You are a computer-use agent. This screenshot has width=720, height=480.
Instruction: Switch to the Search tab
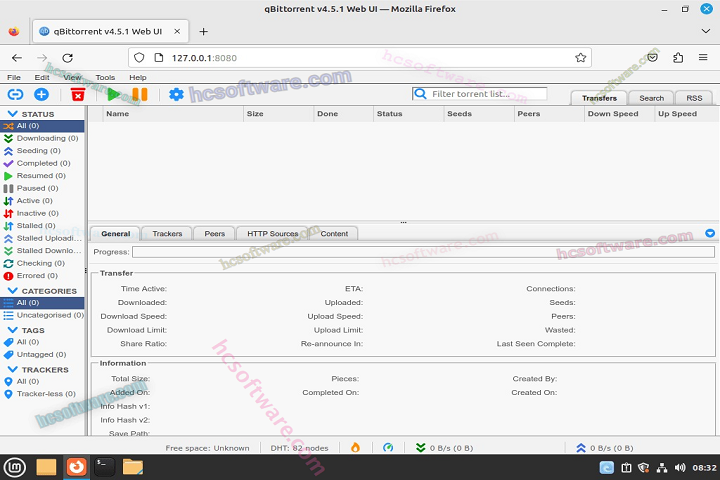(651, 98)
